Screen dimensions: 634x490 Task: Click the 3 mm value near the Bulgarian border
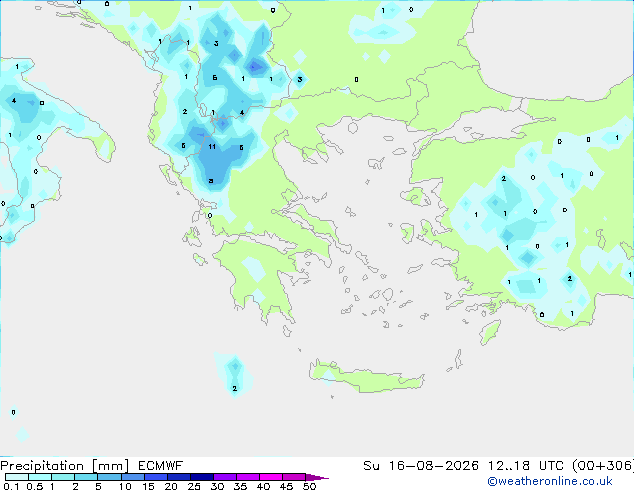tap(300, 79)
